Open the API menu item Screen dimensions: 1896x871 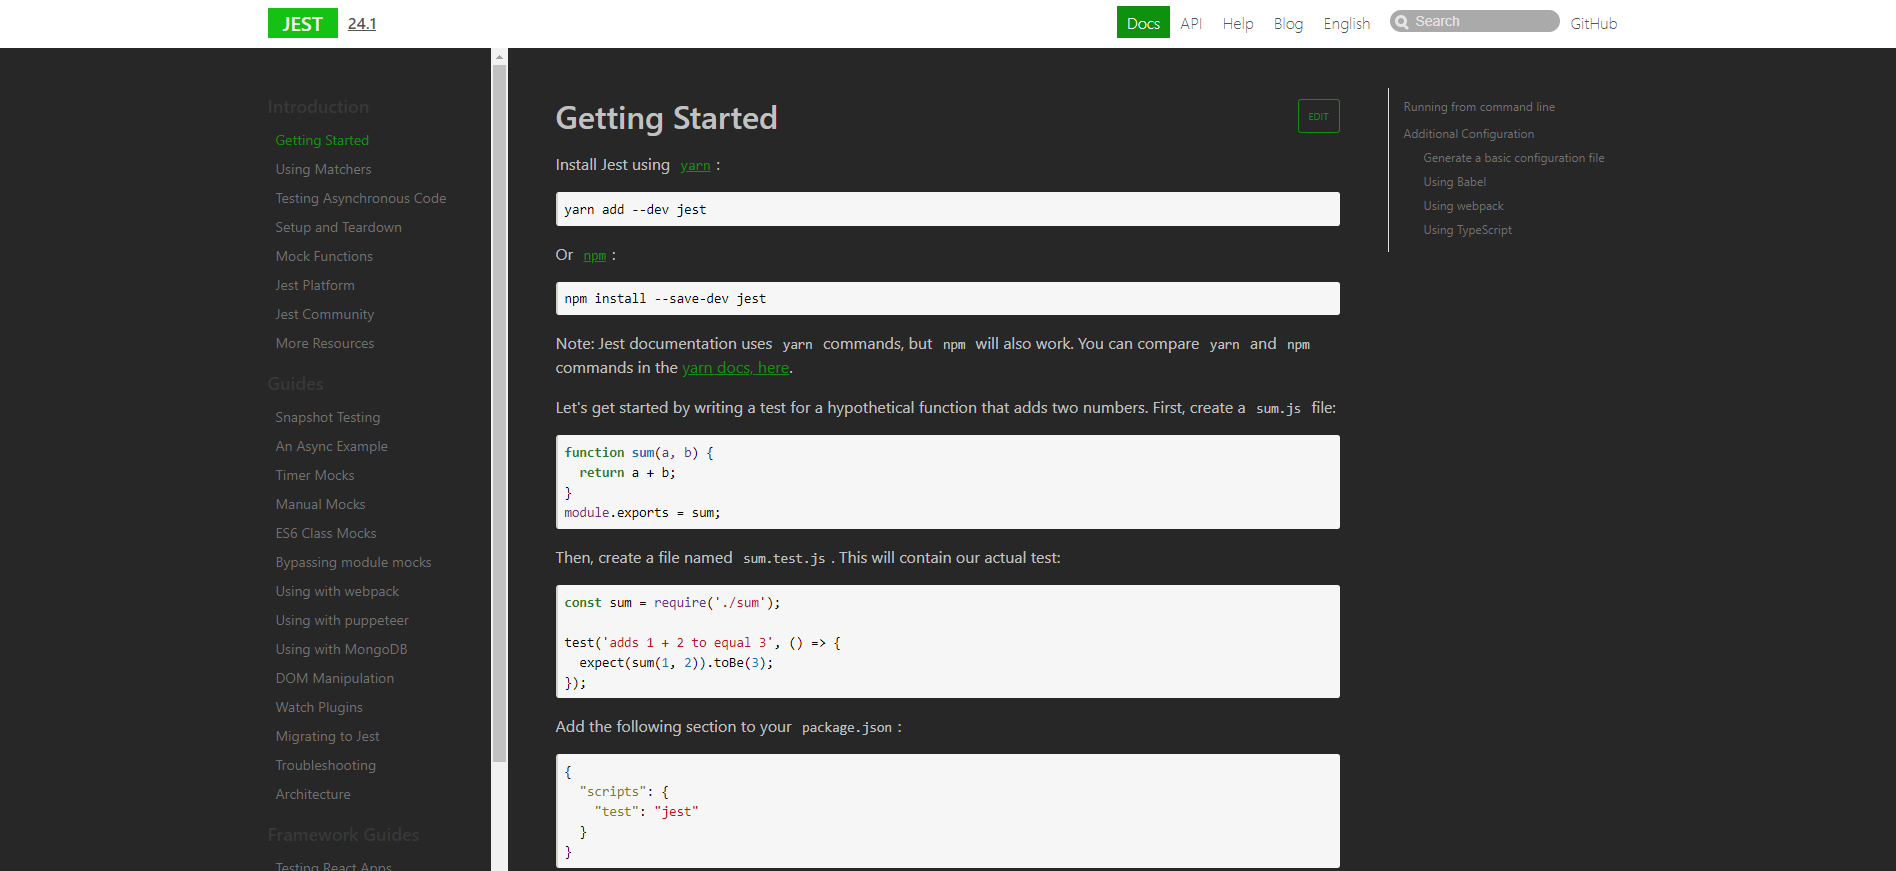pyautogui.click(x=1191, y=23)
